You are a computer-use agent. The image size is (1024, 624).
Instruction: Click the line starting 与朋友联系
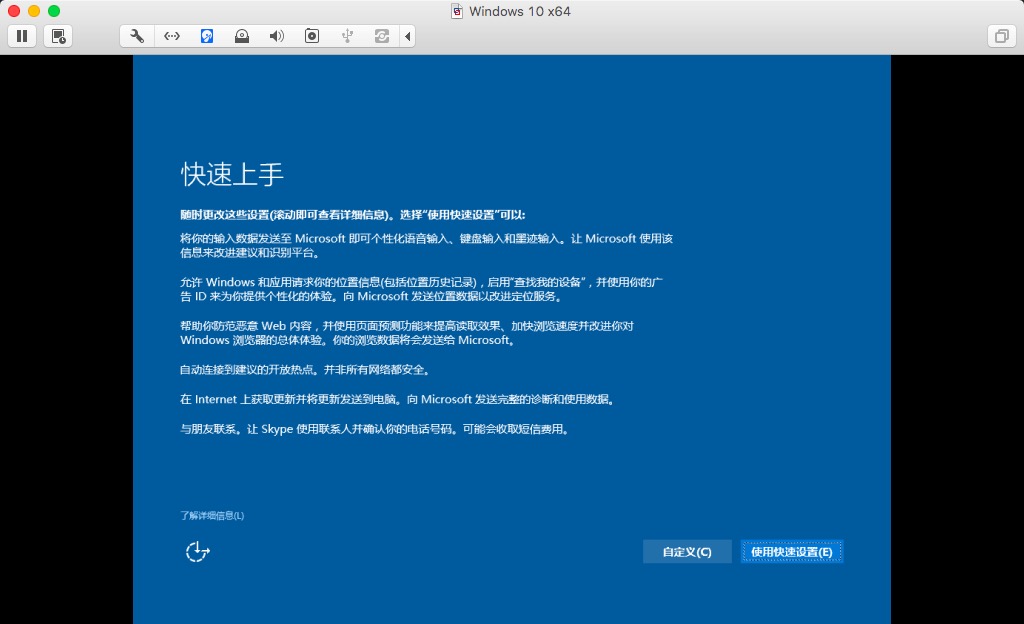click(x=376, y=429)
